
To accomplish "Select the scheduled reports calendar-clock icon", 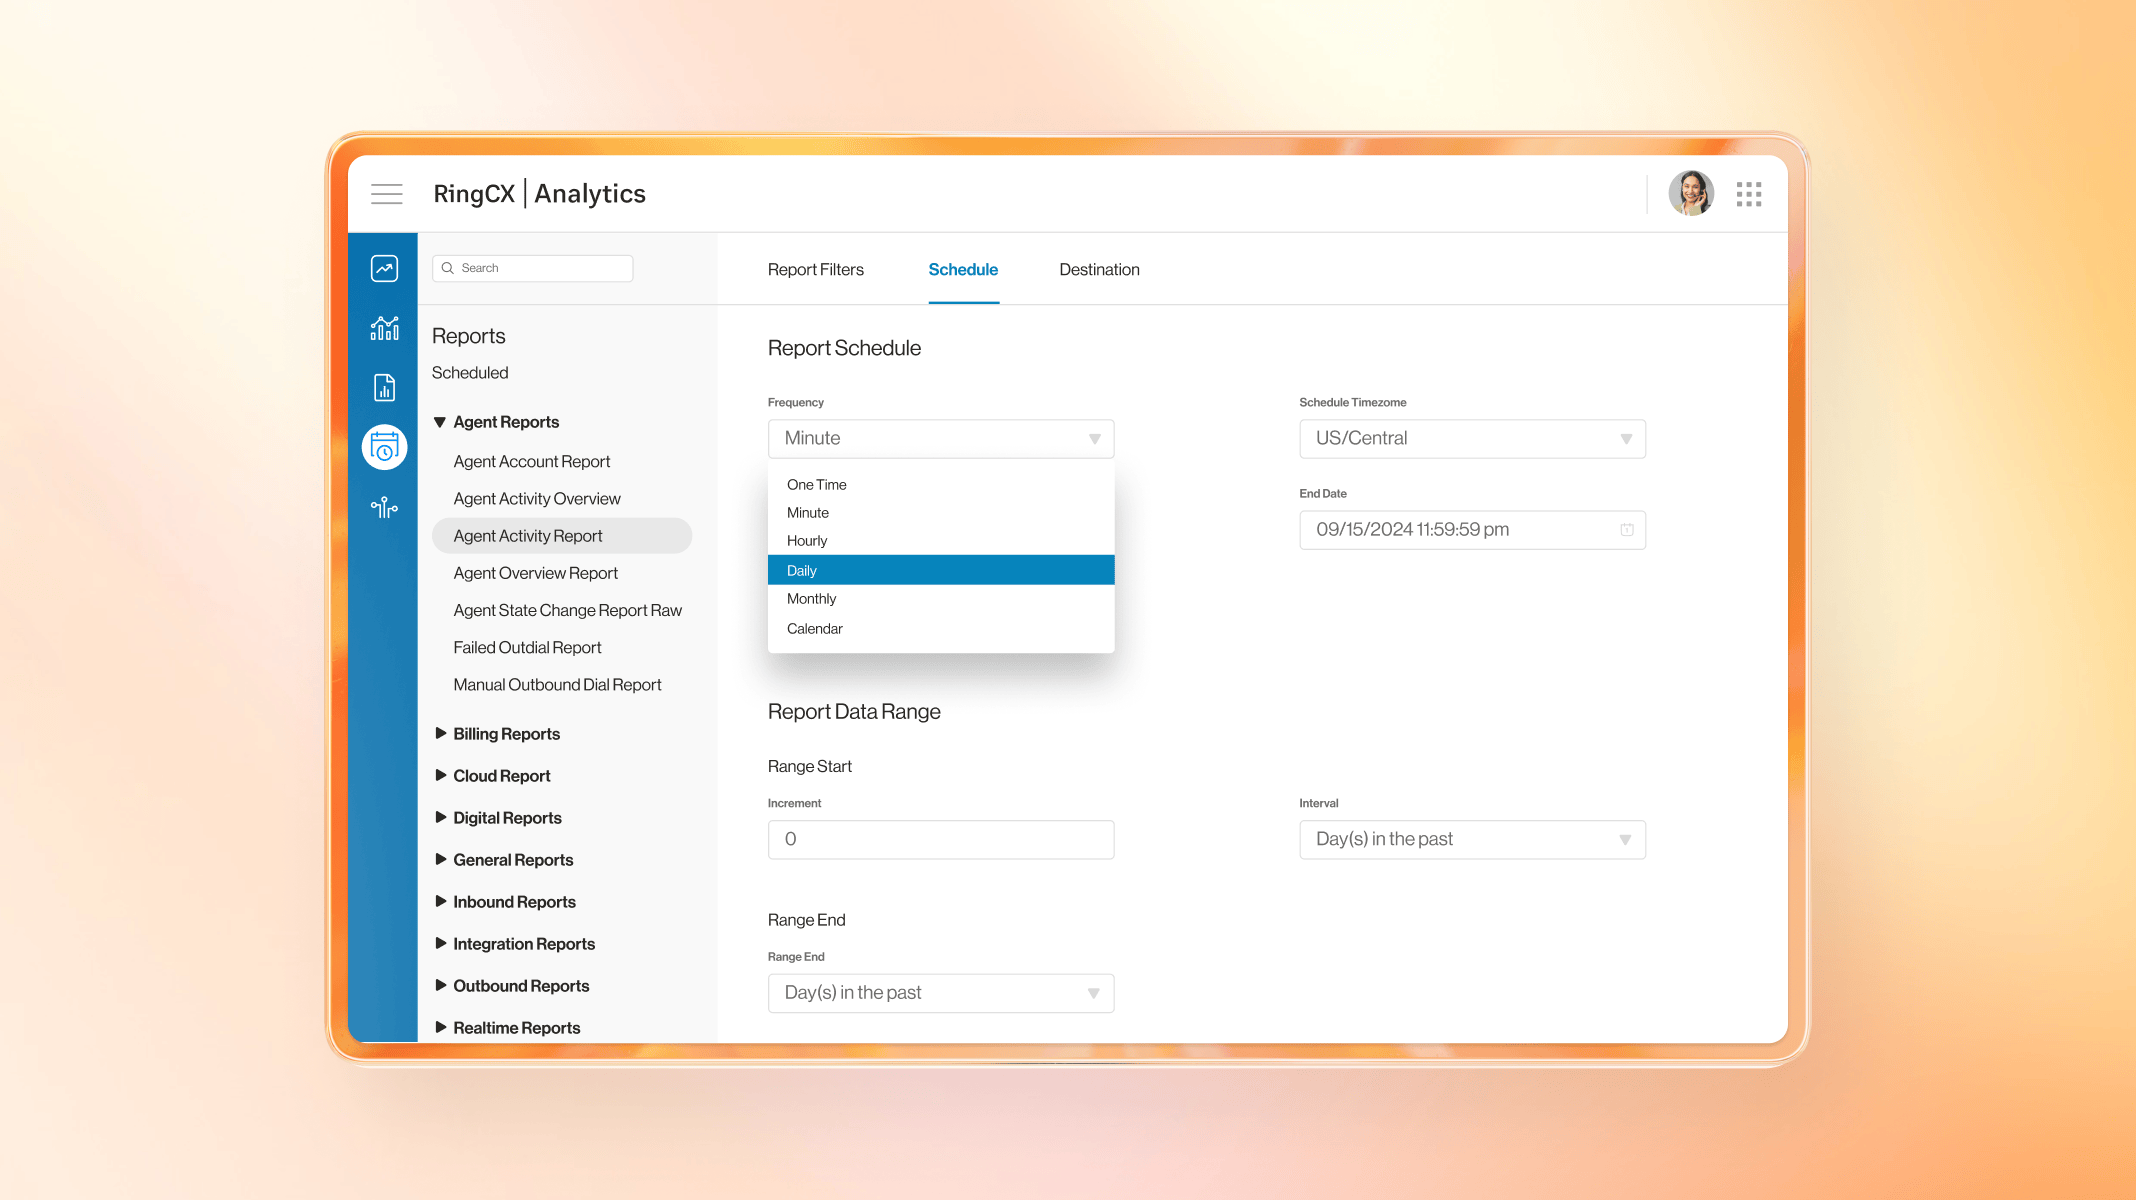I will tap(384, 447).
